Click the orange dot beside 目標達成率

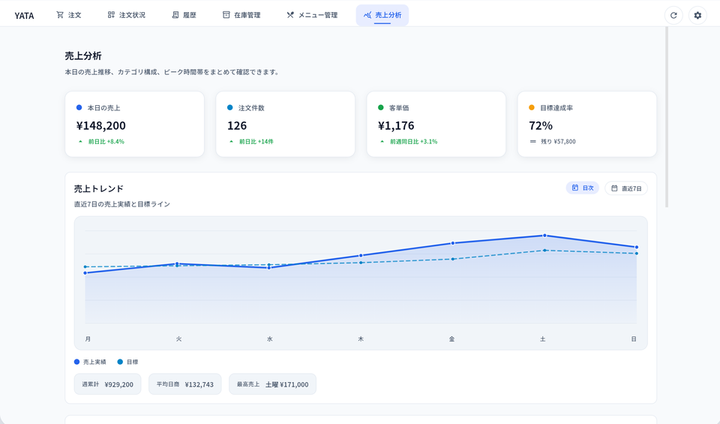click(532, 107)
